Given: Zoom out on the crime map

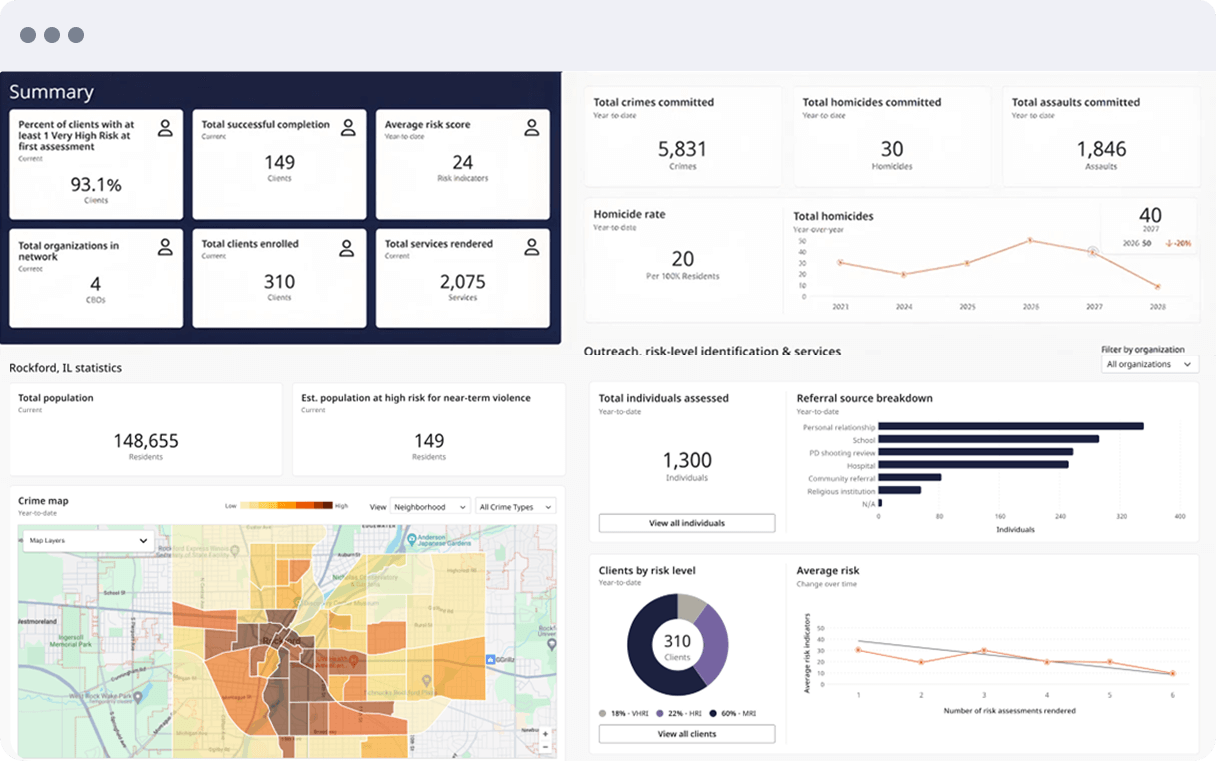Looking at the screenshot, I should pos(545,746).
